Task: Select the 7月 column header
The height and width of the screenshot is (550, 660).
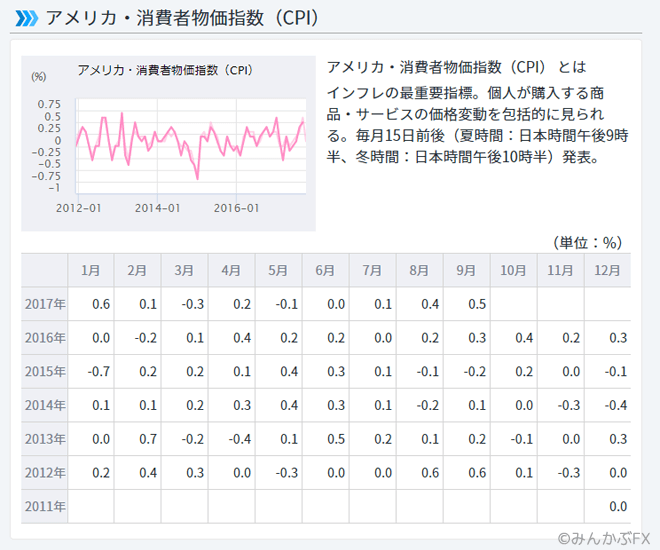Action: (373, 270)
